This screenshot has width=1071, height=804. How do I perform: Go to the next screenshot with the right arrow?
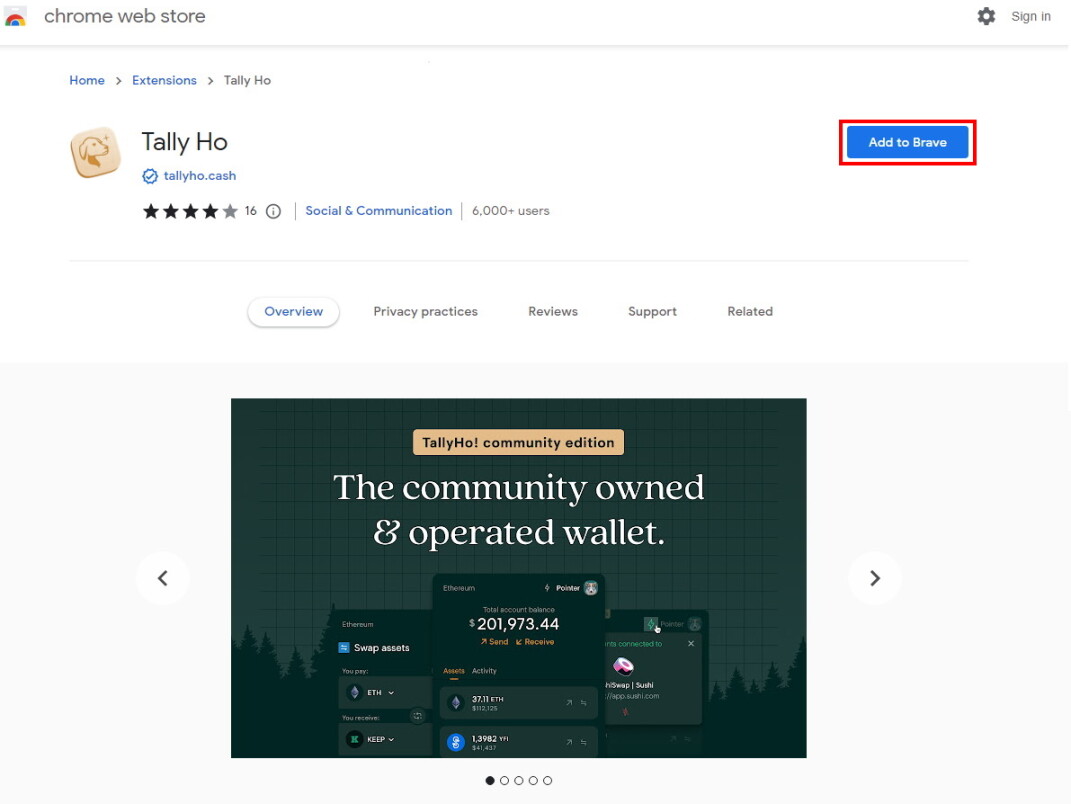tap(874, 578)
